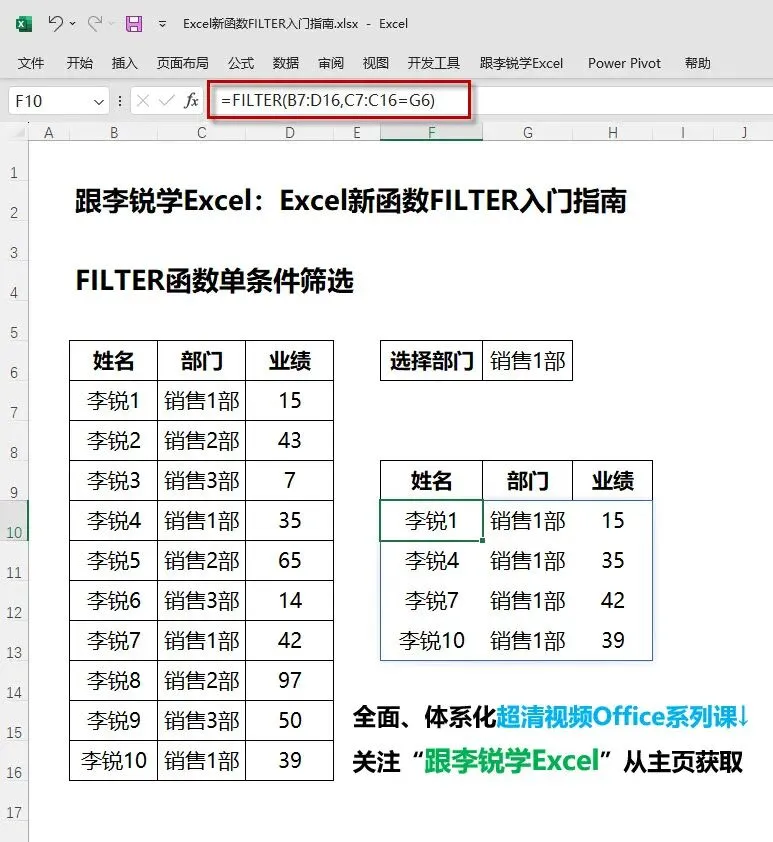Click the title text 跟李锐学Excel：Excel新函数FILTER入门指南

[x=351, y=201]
